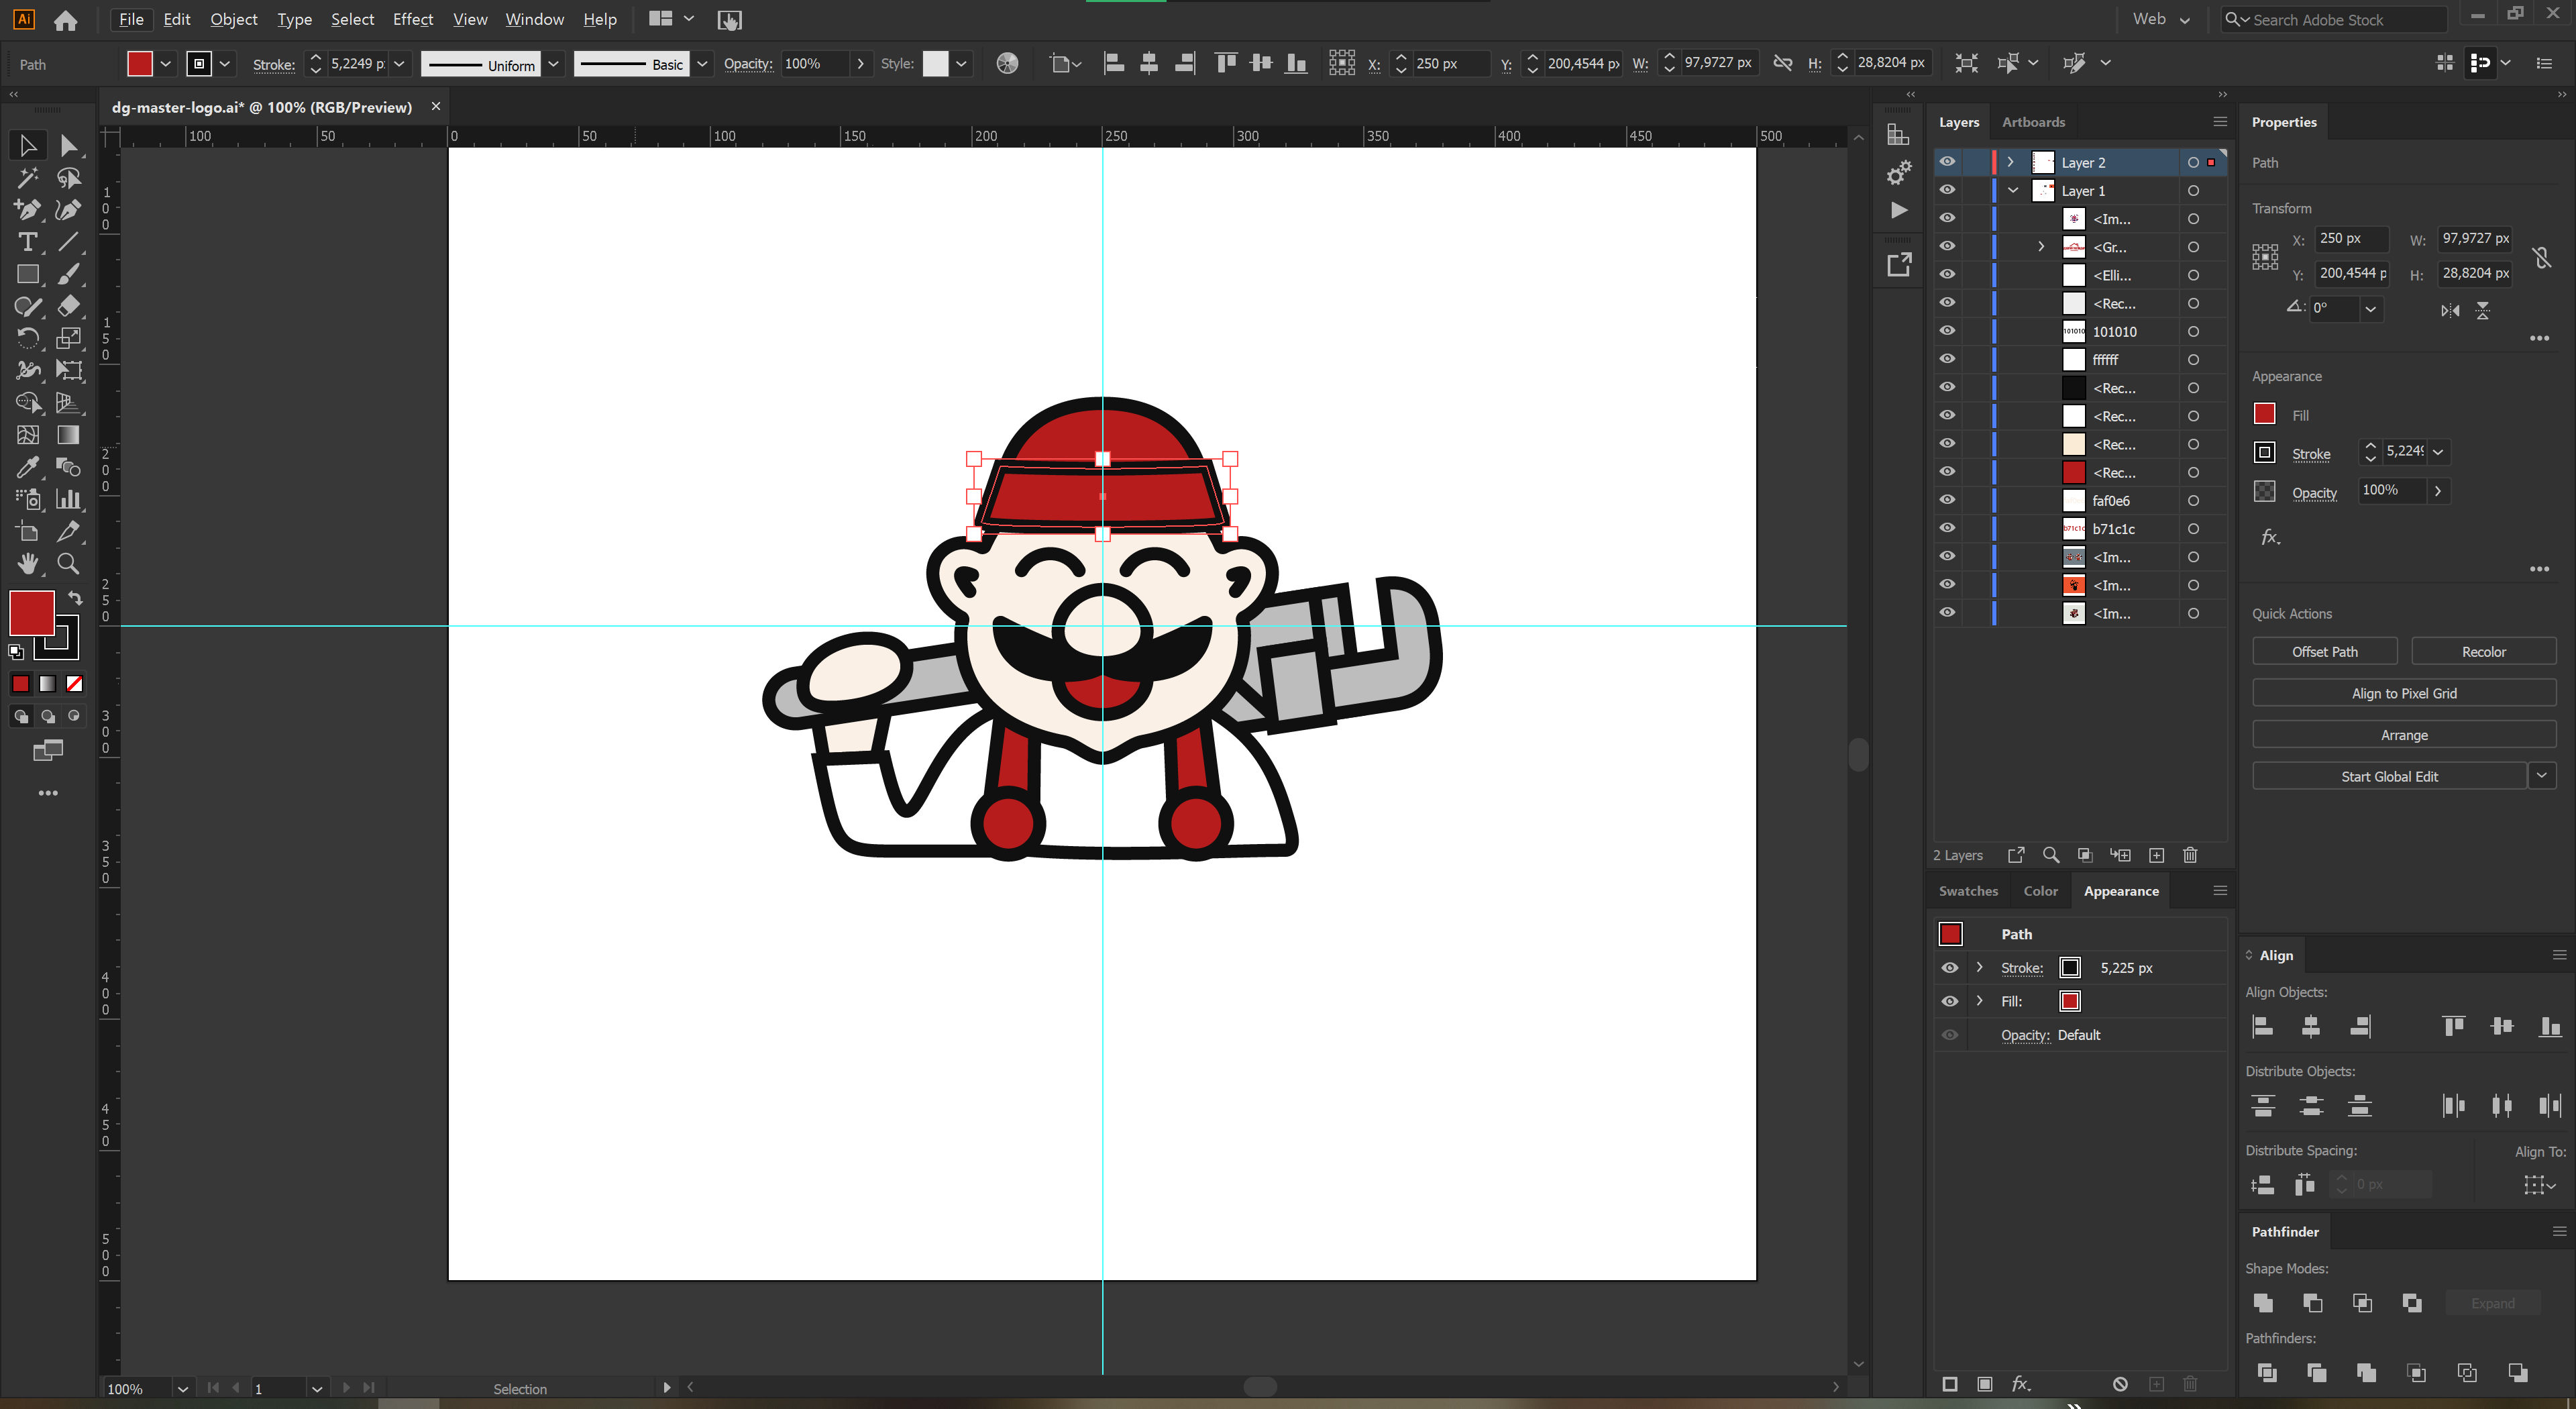Select the Direct Selection tool
This screenshot has height=1409, width=2576.
tap(70, 145)
